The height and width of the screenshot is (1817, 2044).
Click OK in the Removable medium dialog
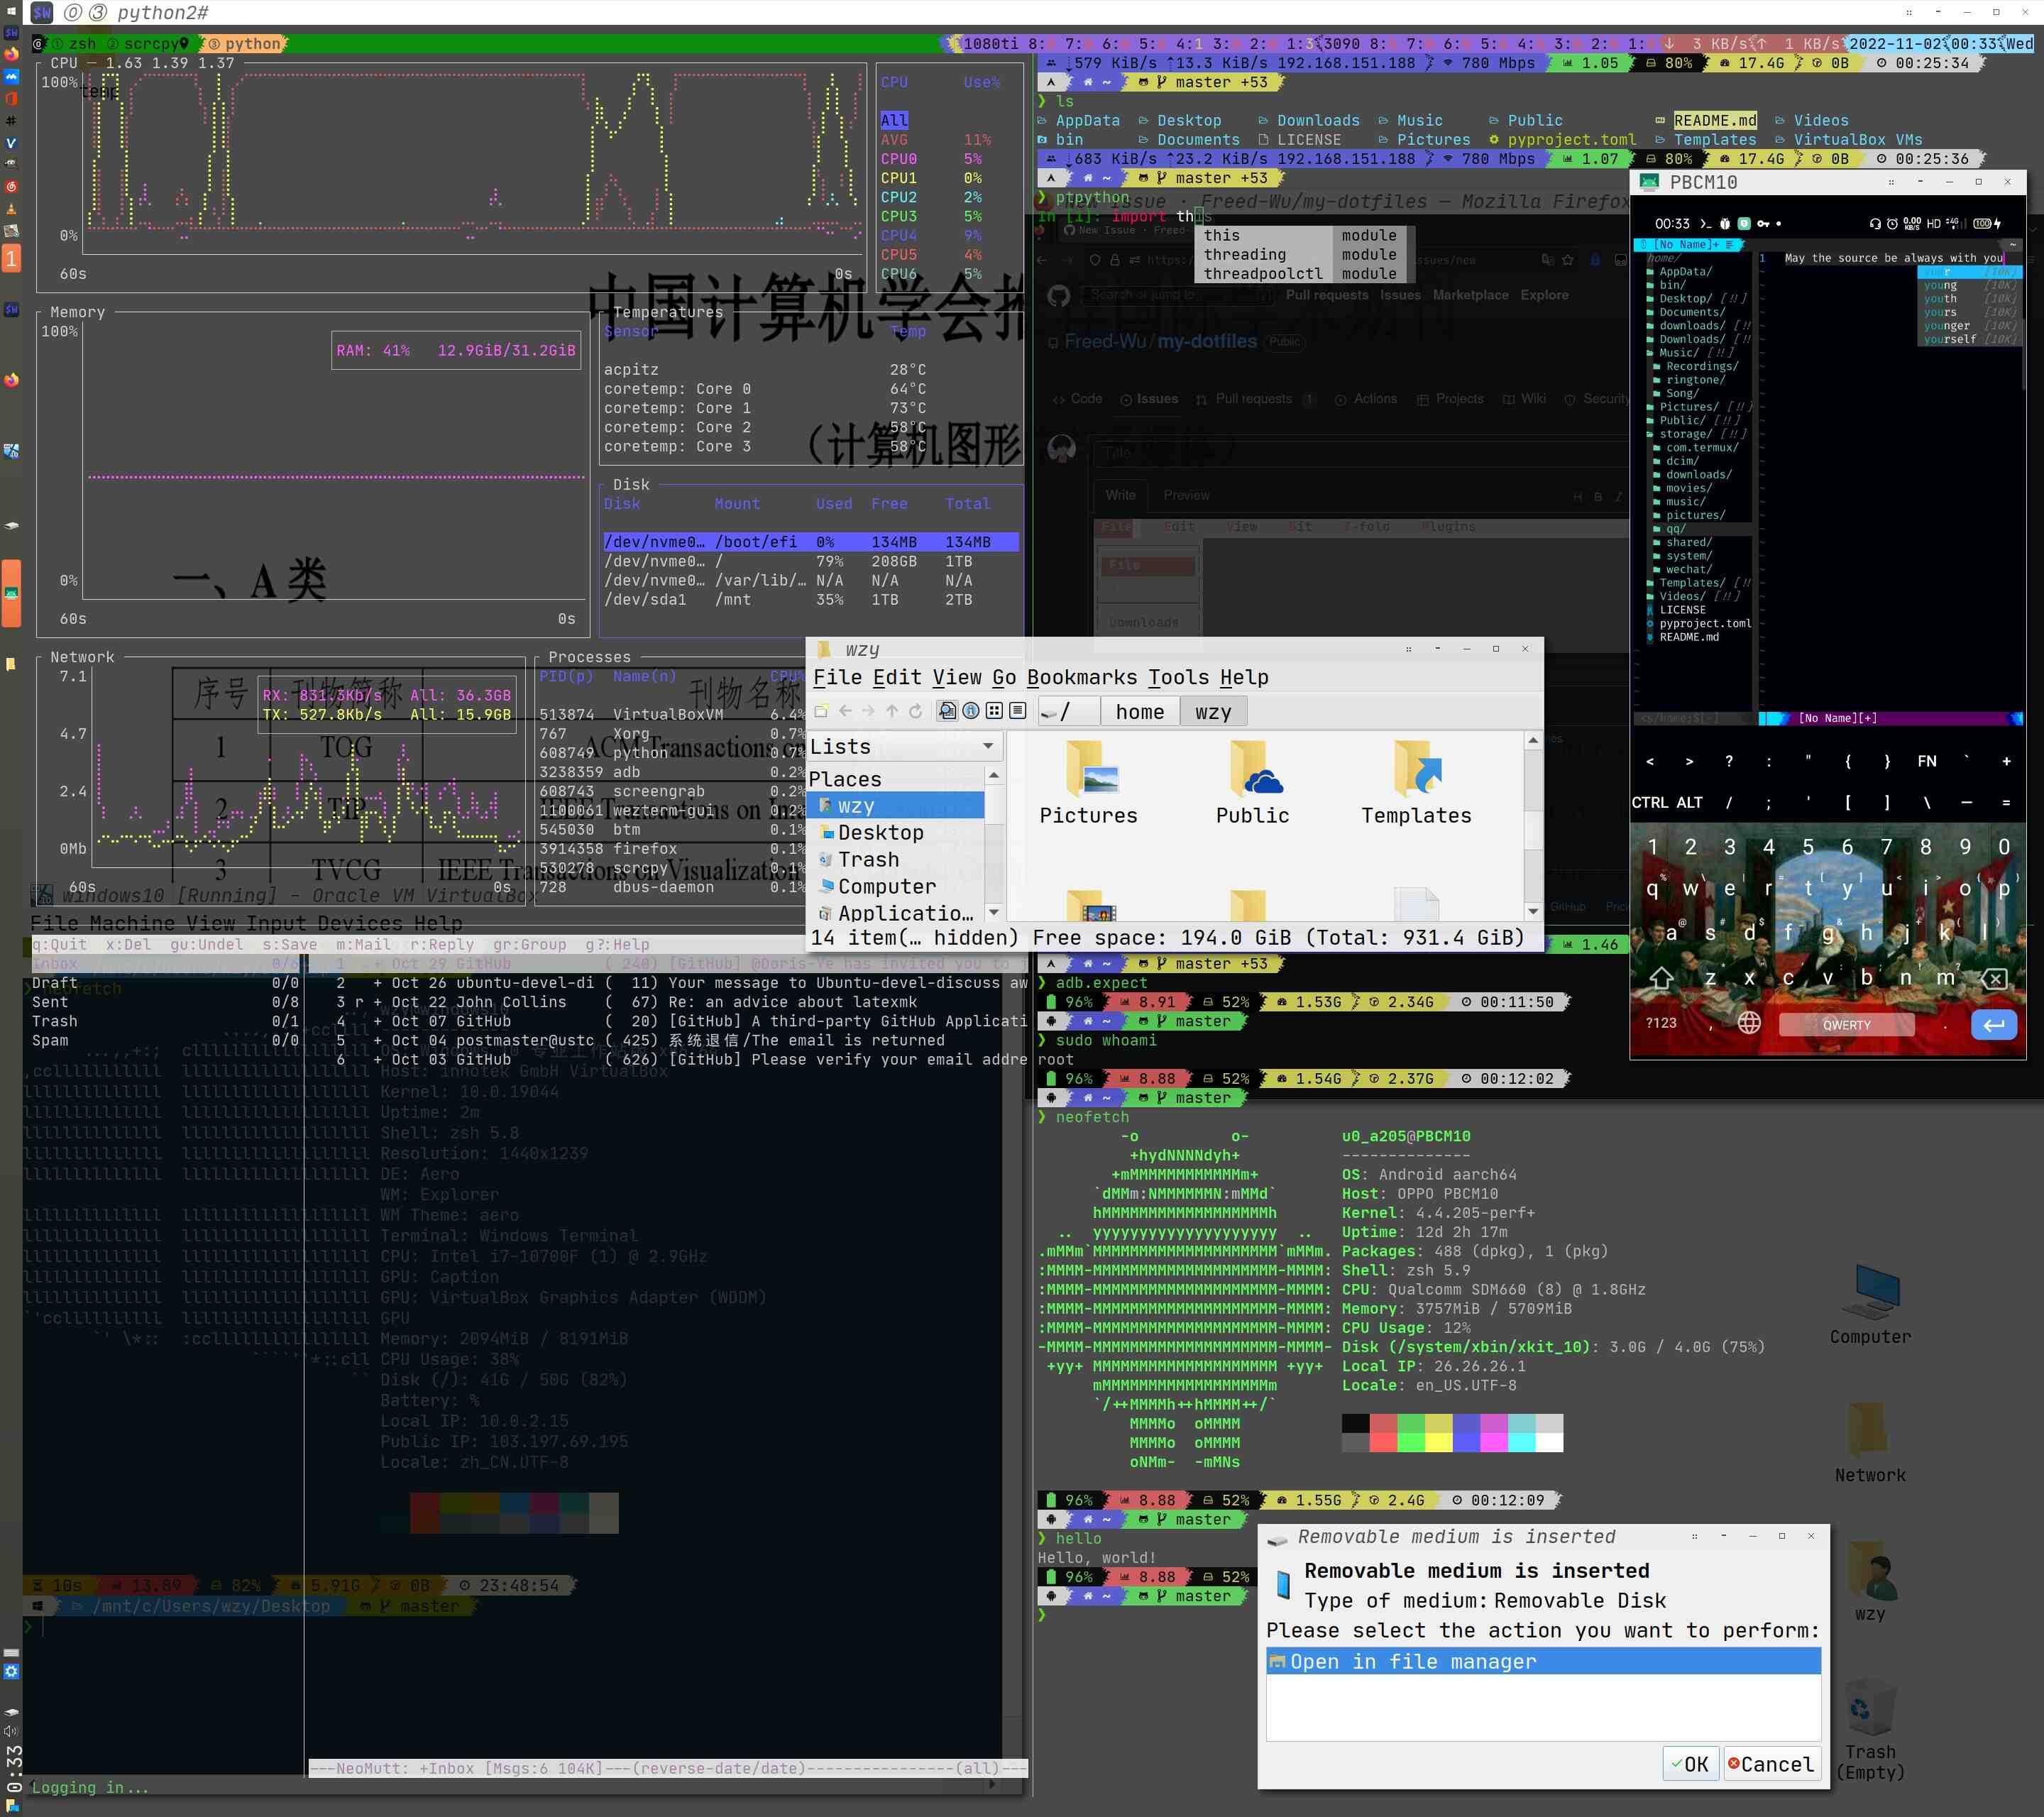(1690, 1764)
